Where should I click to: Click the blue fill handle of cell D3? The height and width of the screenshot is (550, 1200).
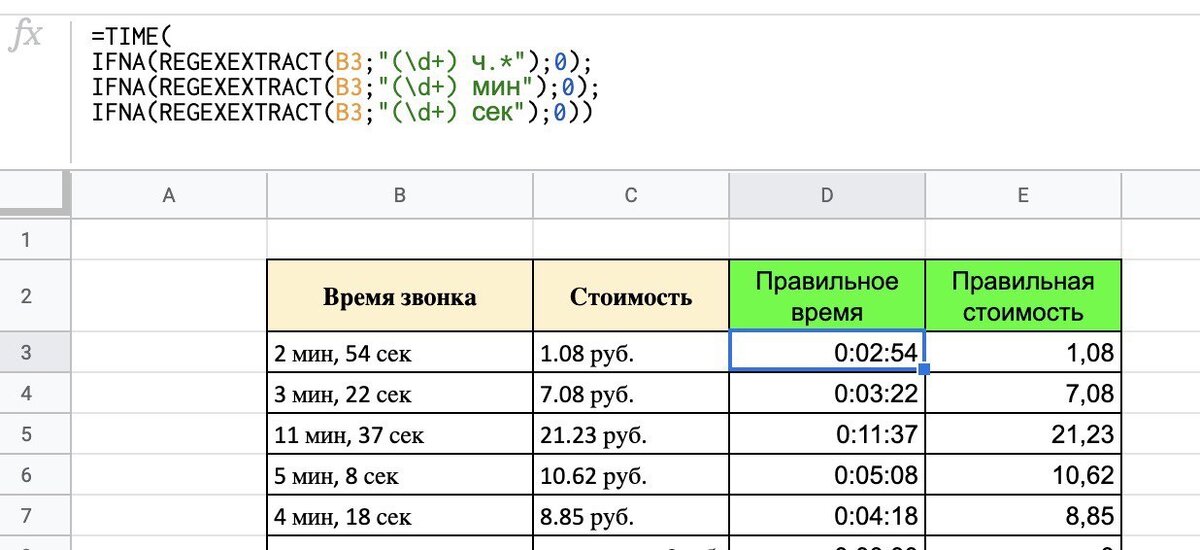coord(925,369)
